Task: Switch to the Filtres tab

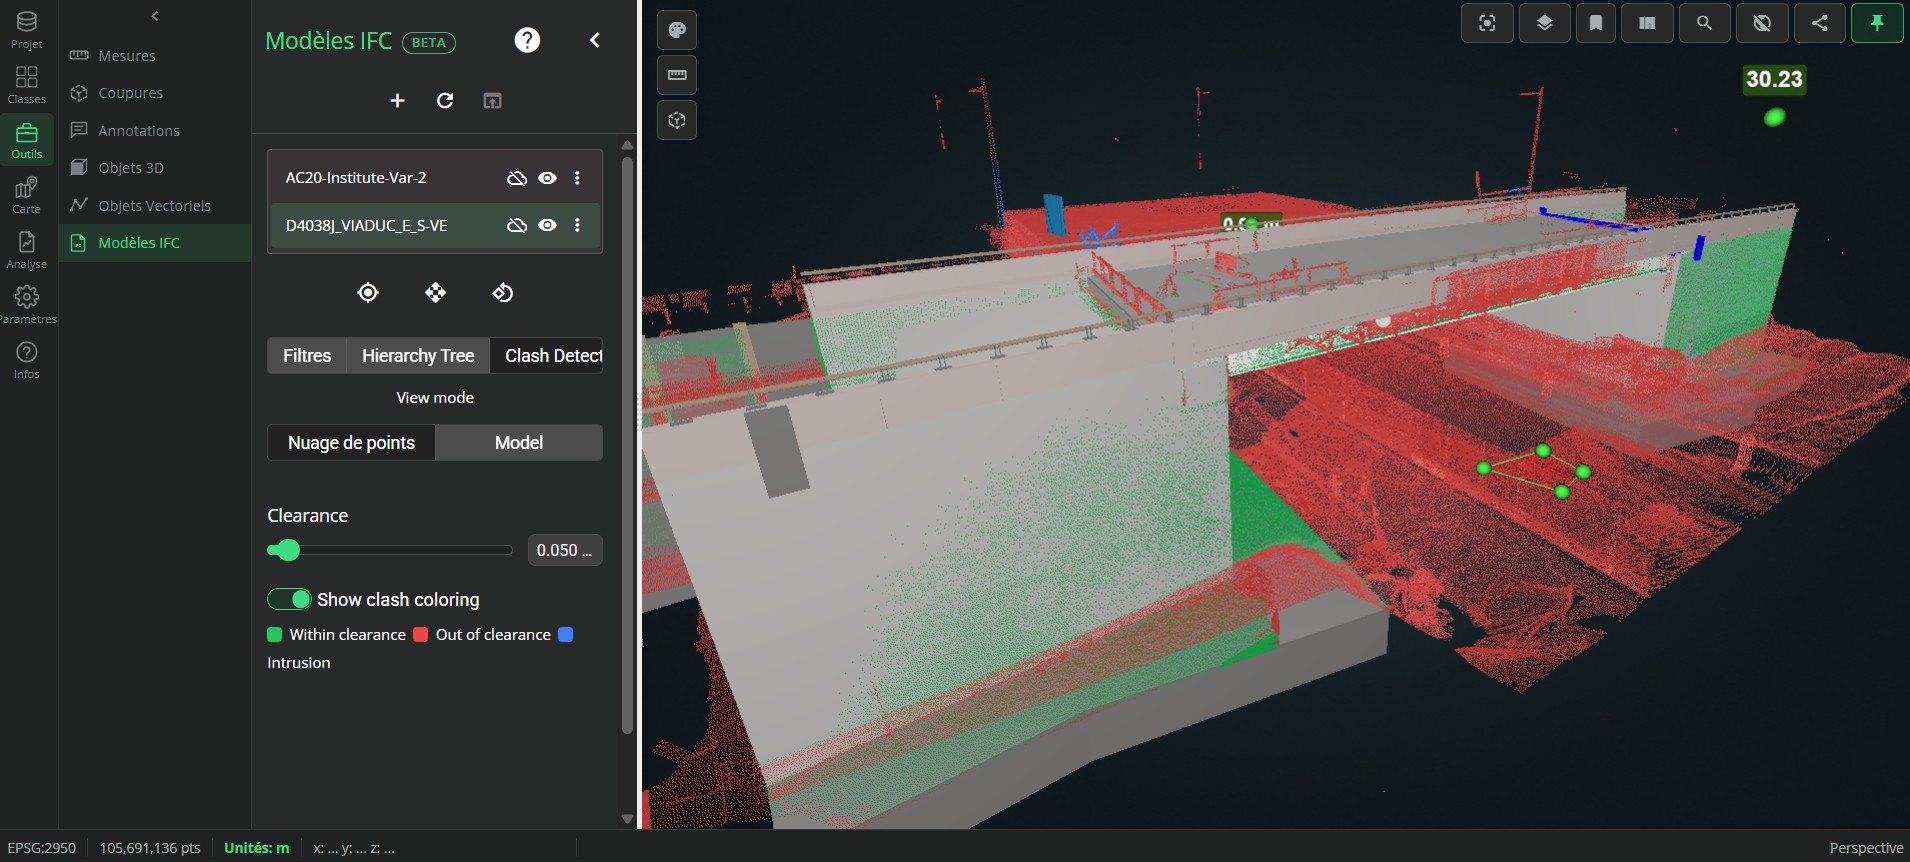Action: [307, 356]
